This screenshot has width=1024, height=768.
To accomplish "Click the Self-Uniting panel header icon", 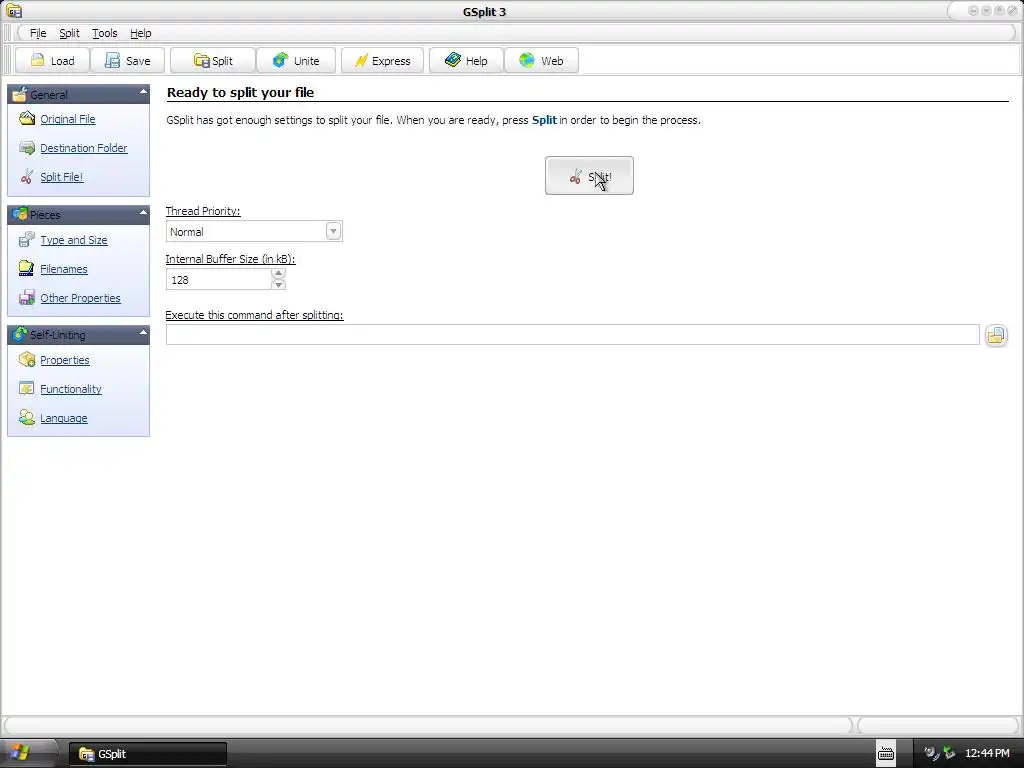I will tap(20, 334).
